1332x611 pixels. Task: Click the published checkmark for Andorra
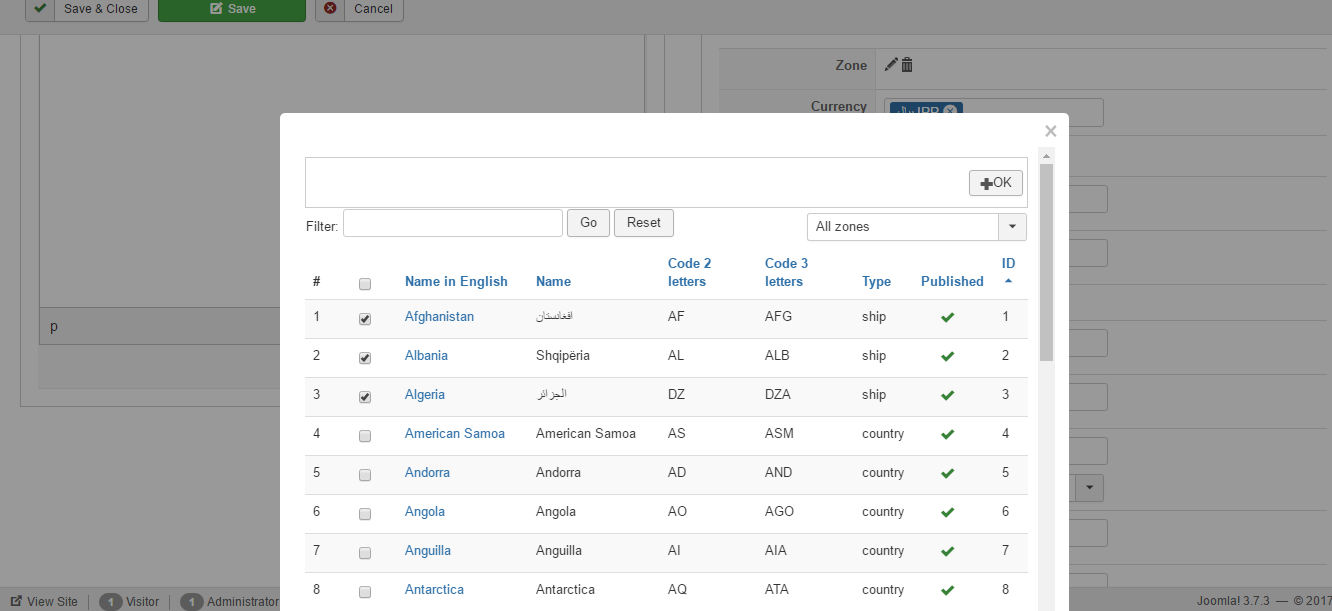[x=947, y=473]
